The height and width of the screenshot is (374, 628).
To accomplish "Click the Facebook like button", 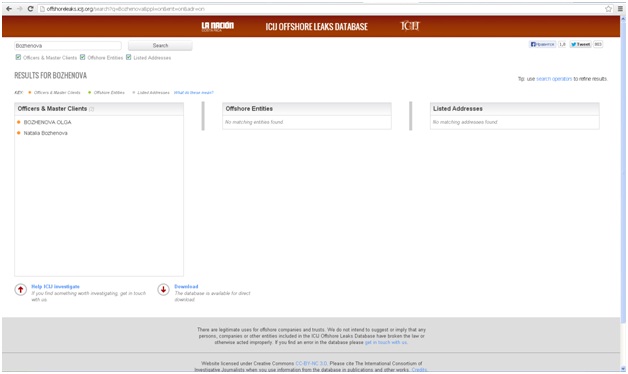I will (543, 44).
